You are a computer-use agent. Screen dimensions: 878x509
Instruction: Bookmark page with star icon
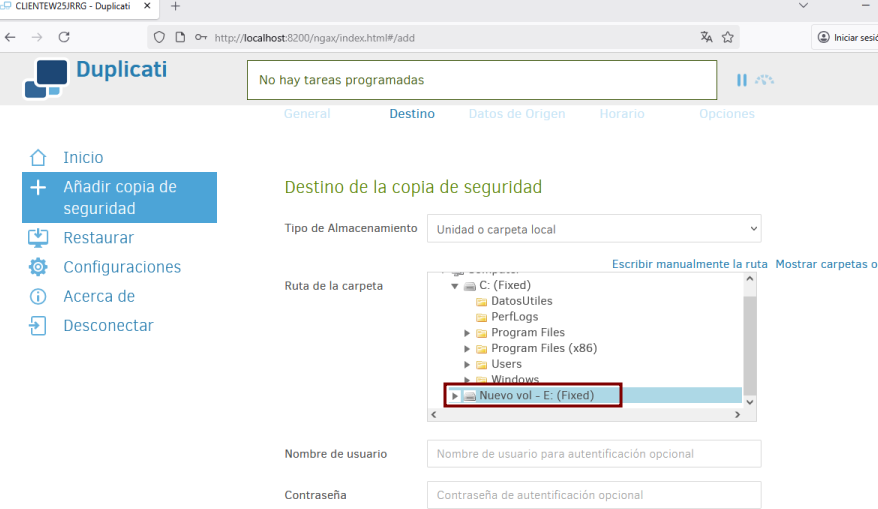click(727, 38)
